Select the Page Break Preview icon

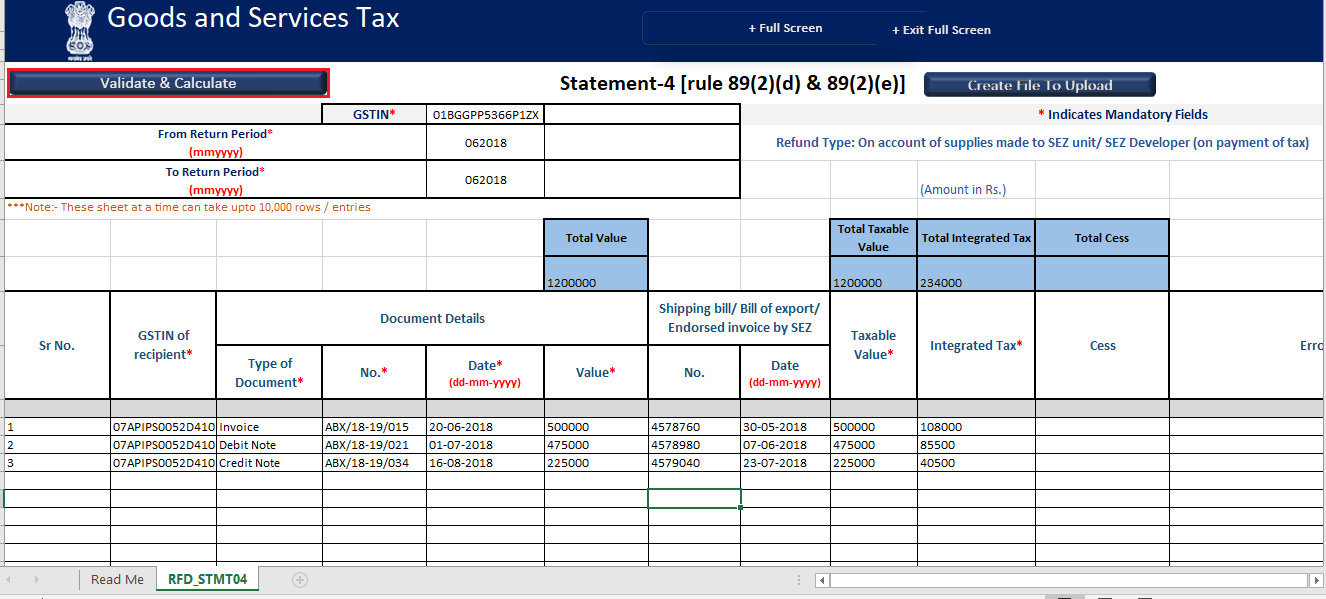click(1144, 596)
